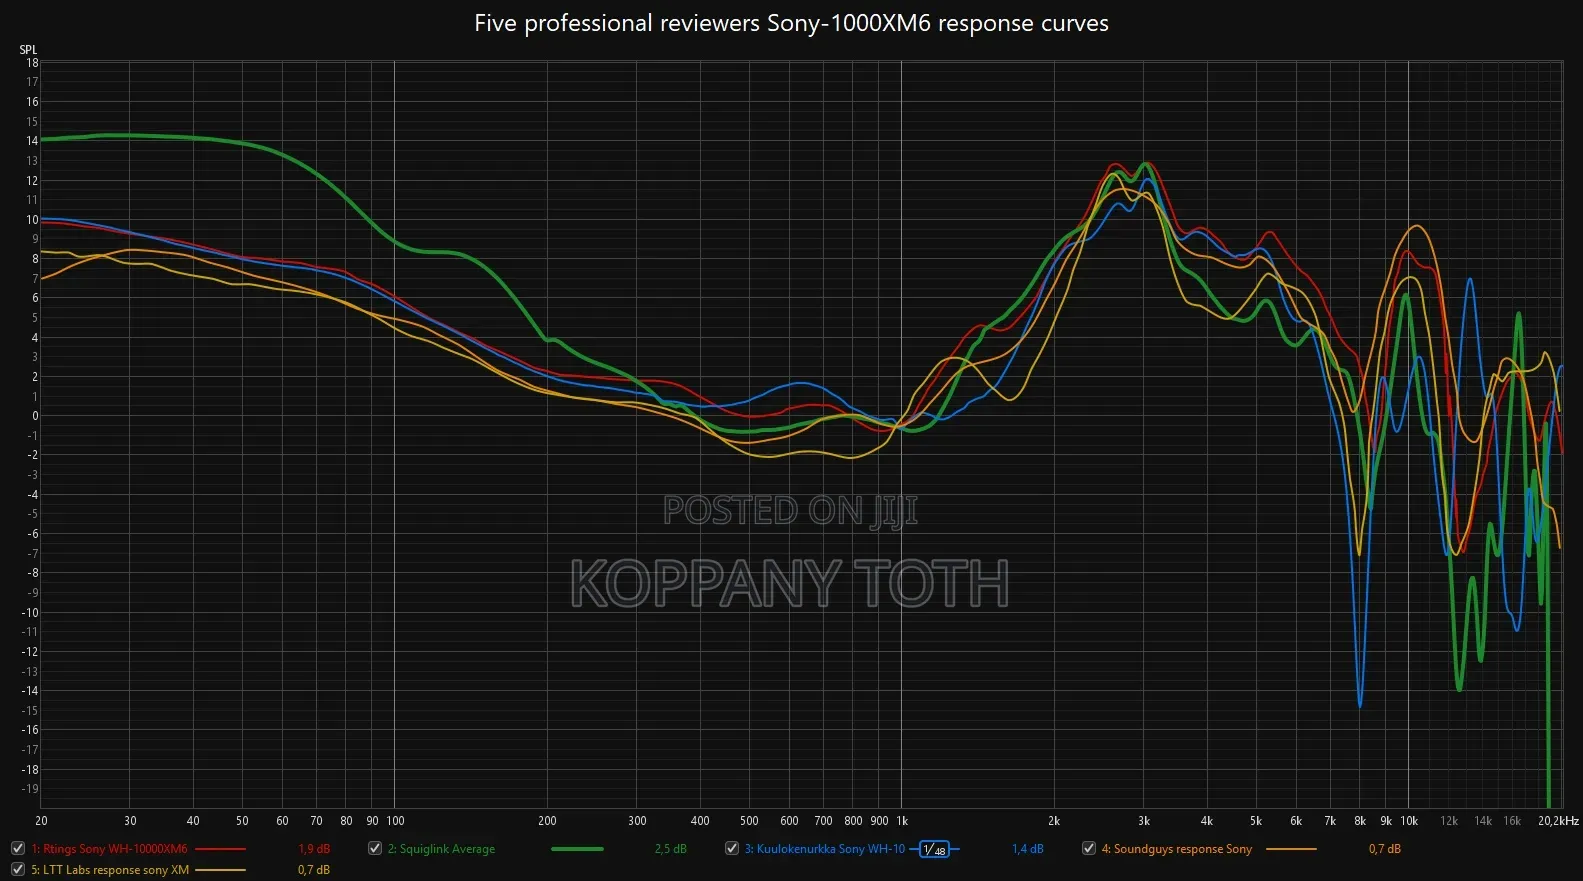Click the 1k frequency axis label
The width and height of the screenshot is (1583, 881).
tap(902, 821)
